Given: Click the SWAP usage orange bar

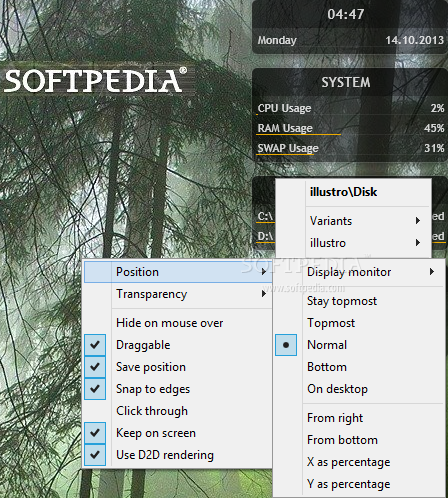Looking at the screenshot, I should (x=285, y=155).
